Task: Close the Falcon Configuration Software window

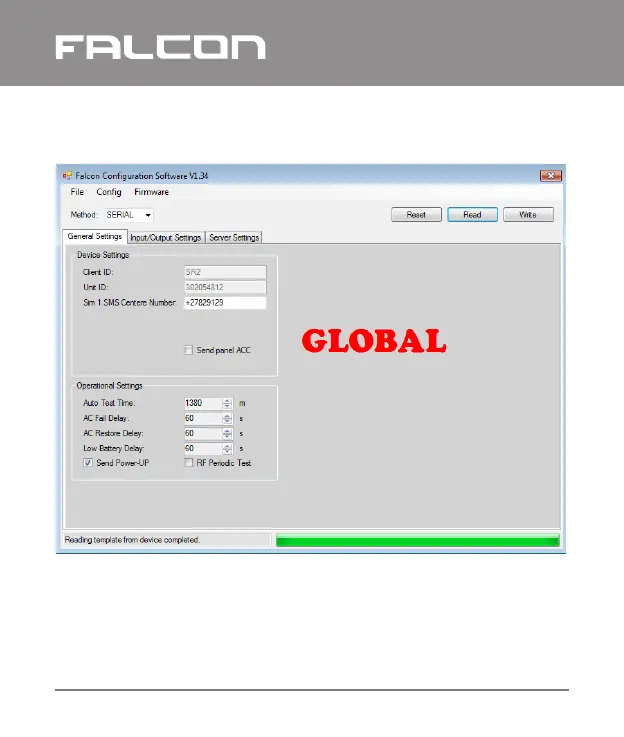Action: (x=551, y=176)
